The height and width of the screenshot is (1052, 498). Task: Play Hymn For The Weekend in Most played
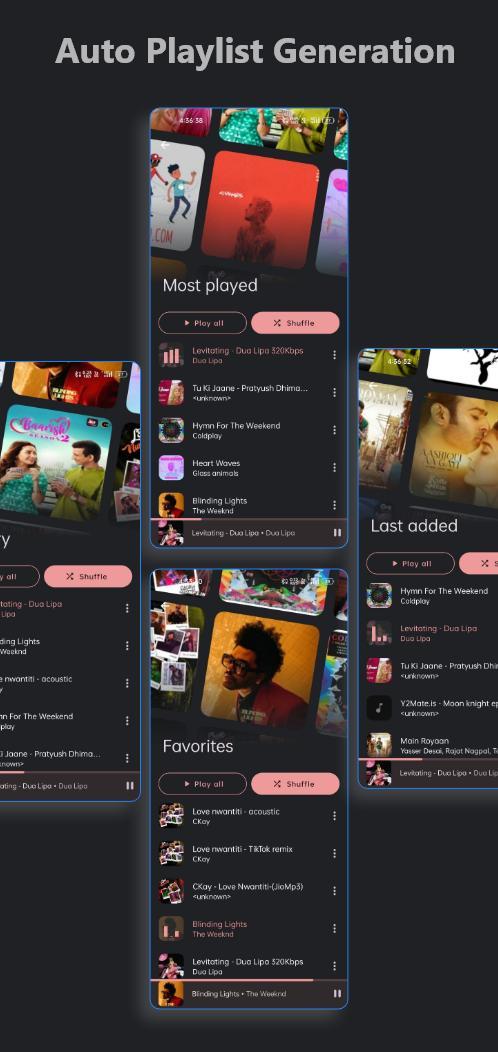point(249,430)
